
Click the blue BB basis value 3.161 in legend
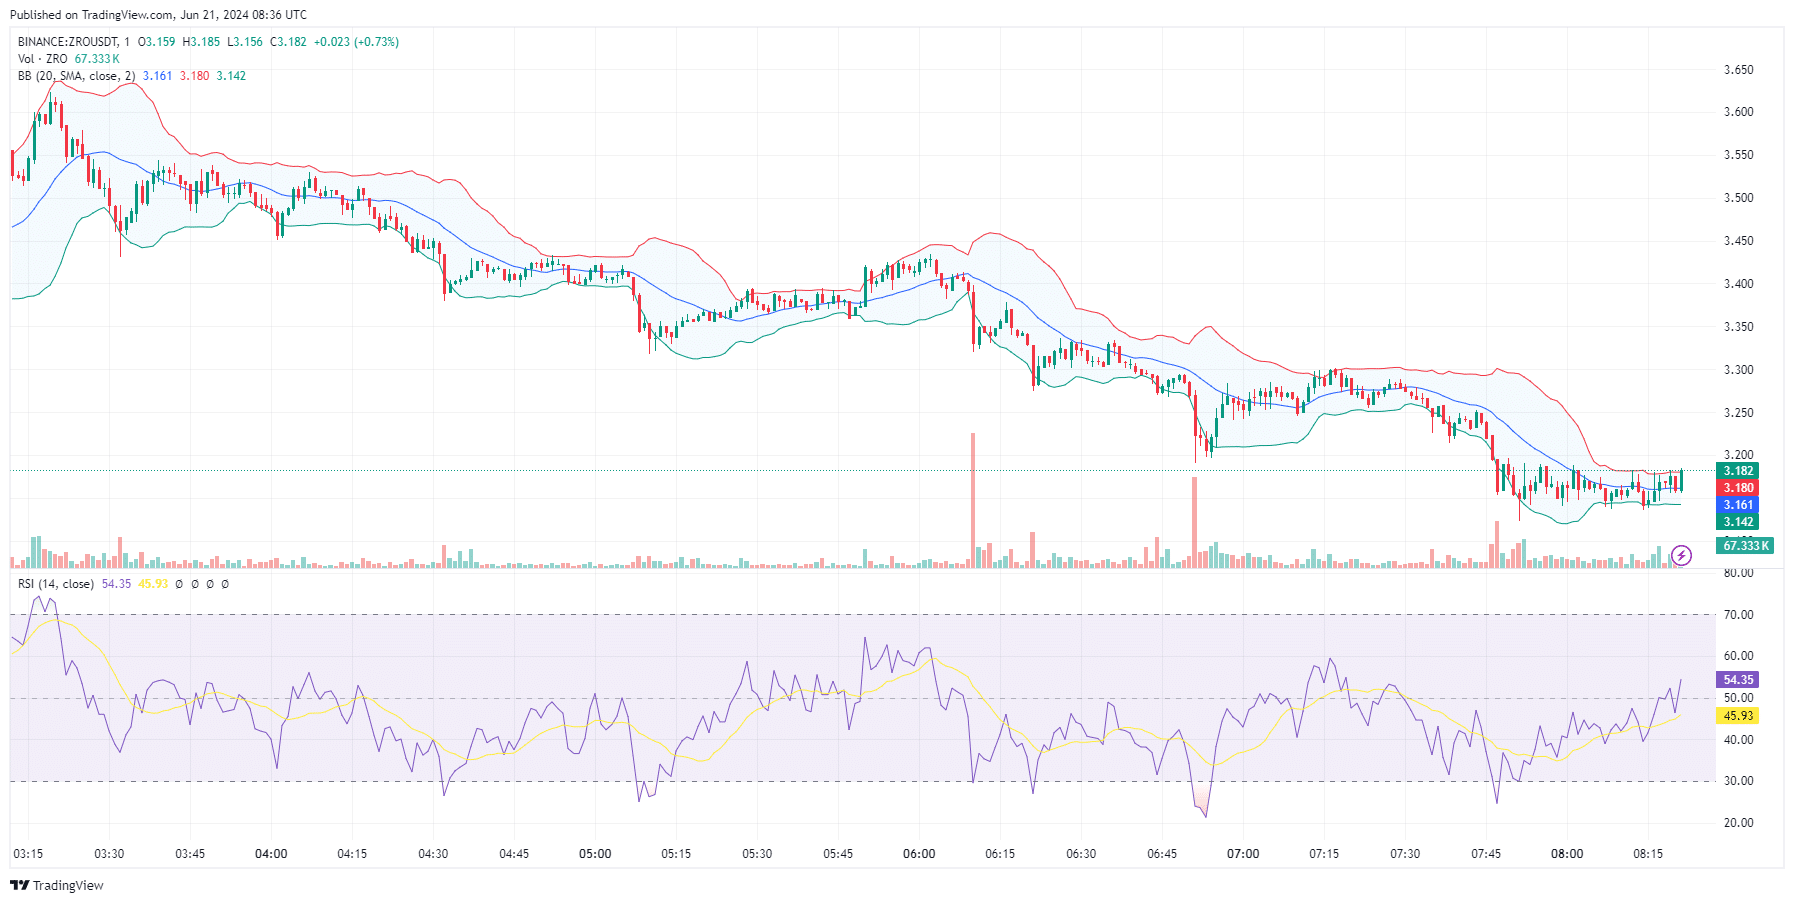(x=157, y=76)
